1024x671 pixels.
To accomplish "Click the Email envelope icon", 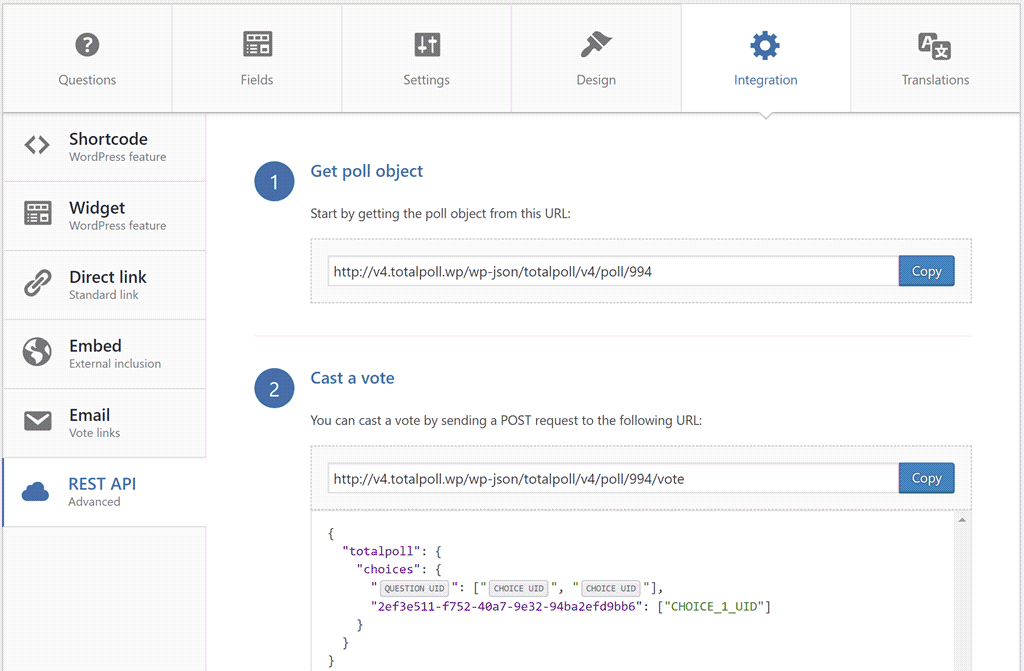I will point(37,421).
